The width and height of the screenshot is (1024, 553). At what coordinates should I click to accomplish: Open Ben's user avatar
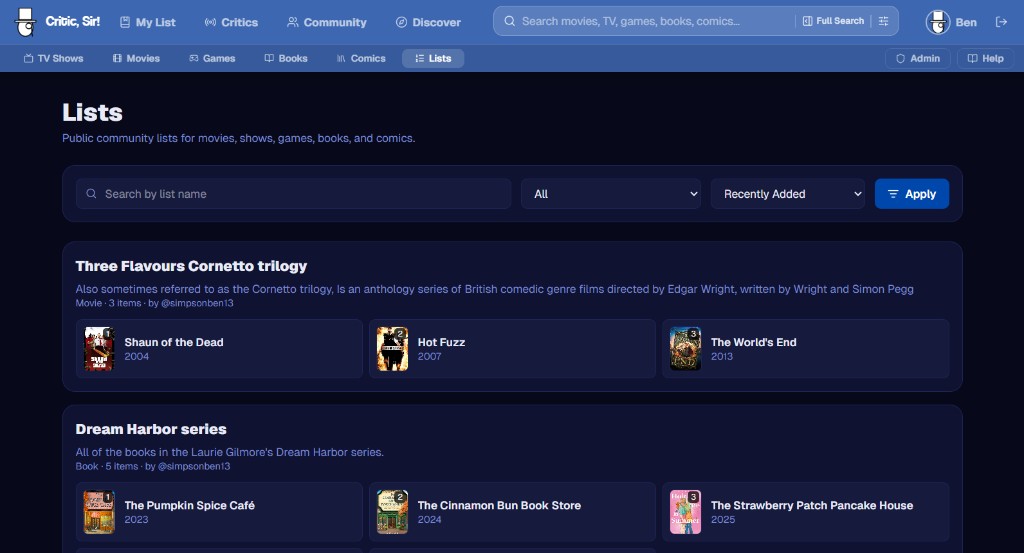point(937,22)
